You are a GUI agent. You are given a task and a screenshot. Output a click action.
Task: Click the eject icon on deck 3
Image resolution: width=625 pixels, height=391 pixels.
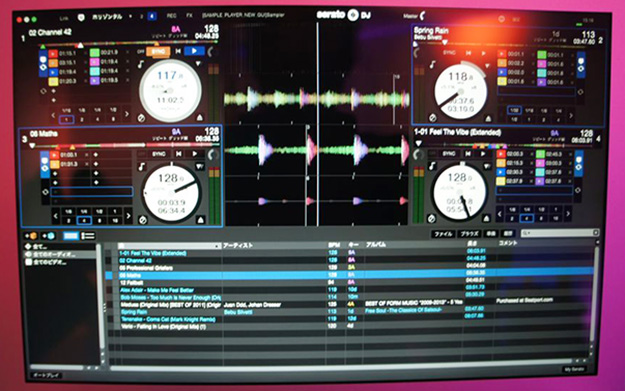[200, 220]
